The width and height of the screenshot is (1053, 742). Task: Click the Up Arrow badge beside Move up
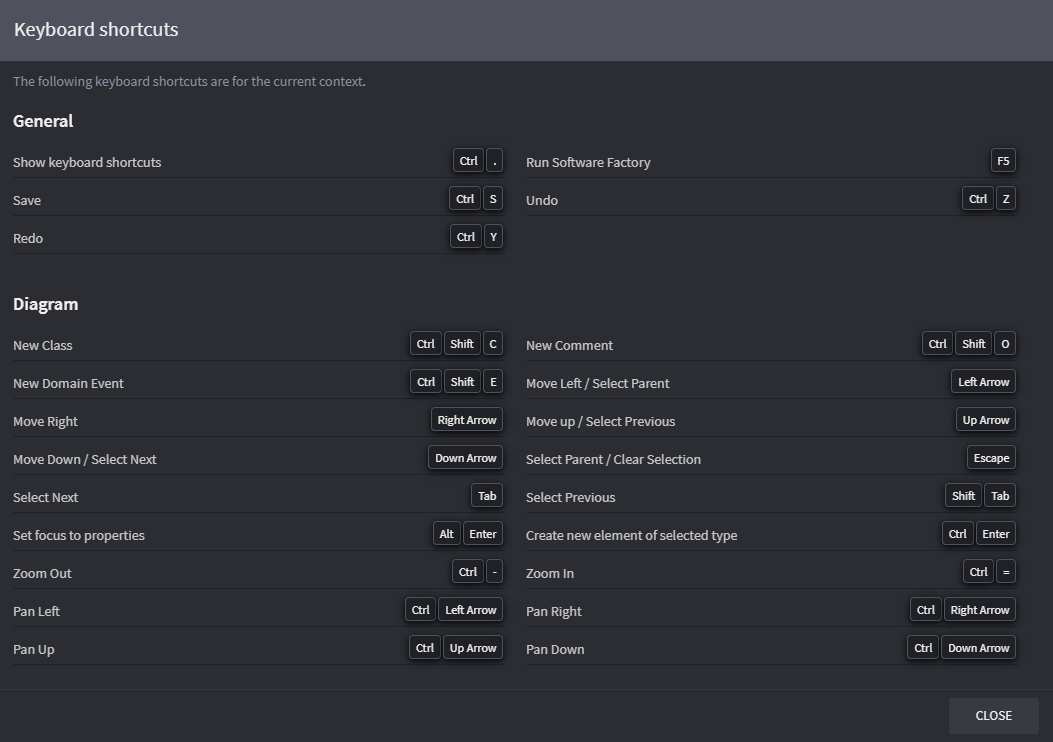click(x=986, y=420)
